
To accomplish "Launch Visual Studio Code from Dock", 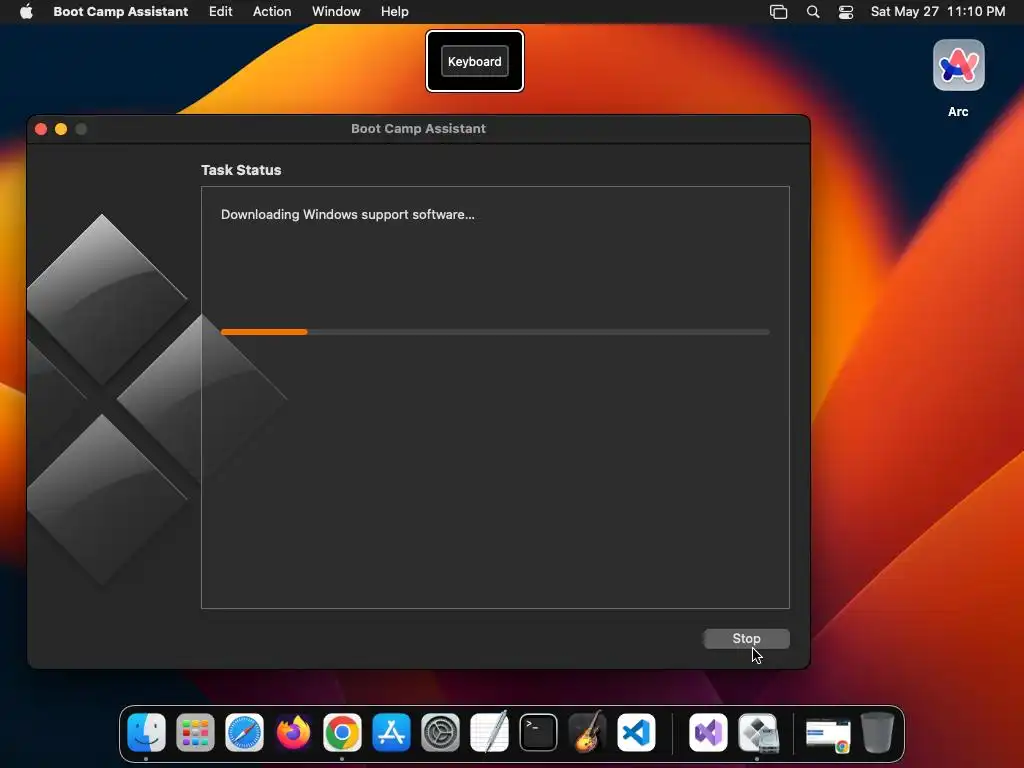I will tap(636, 732).
